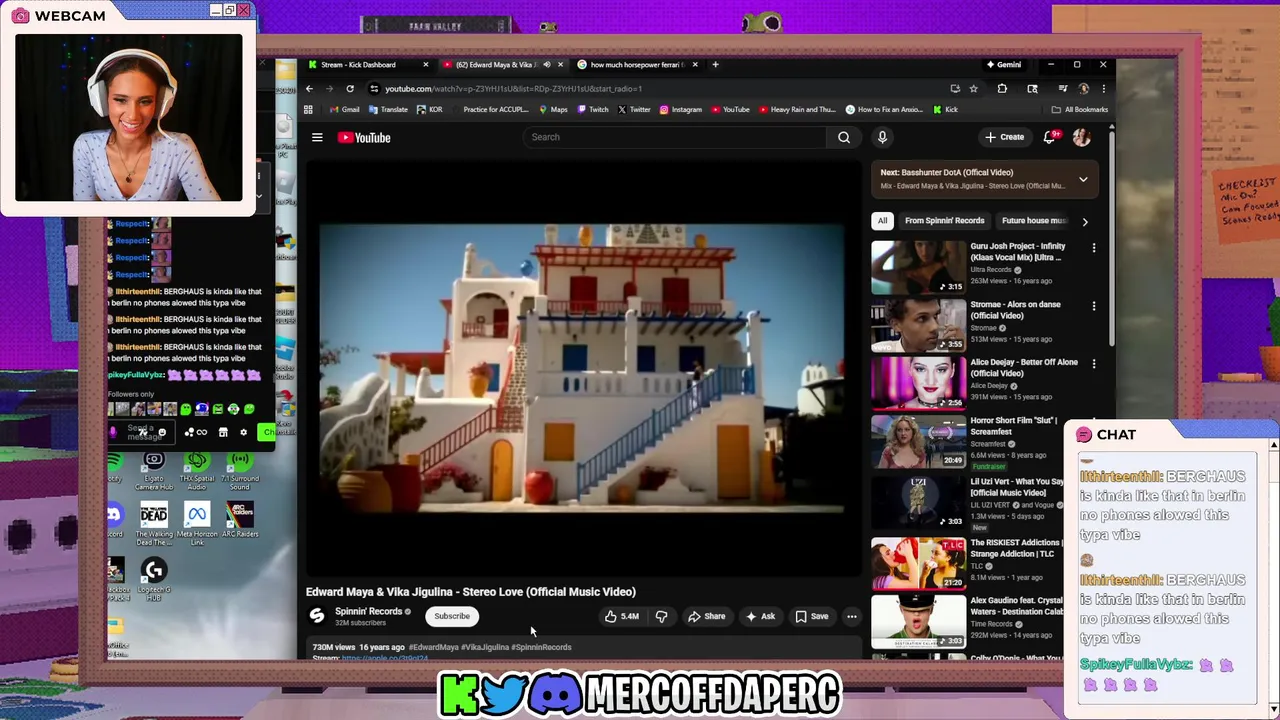Reload the YouTube page

click(350, 88)
